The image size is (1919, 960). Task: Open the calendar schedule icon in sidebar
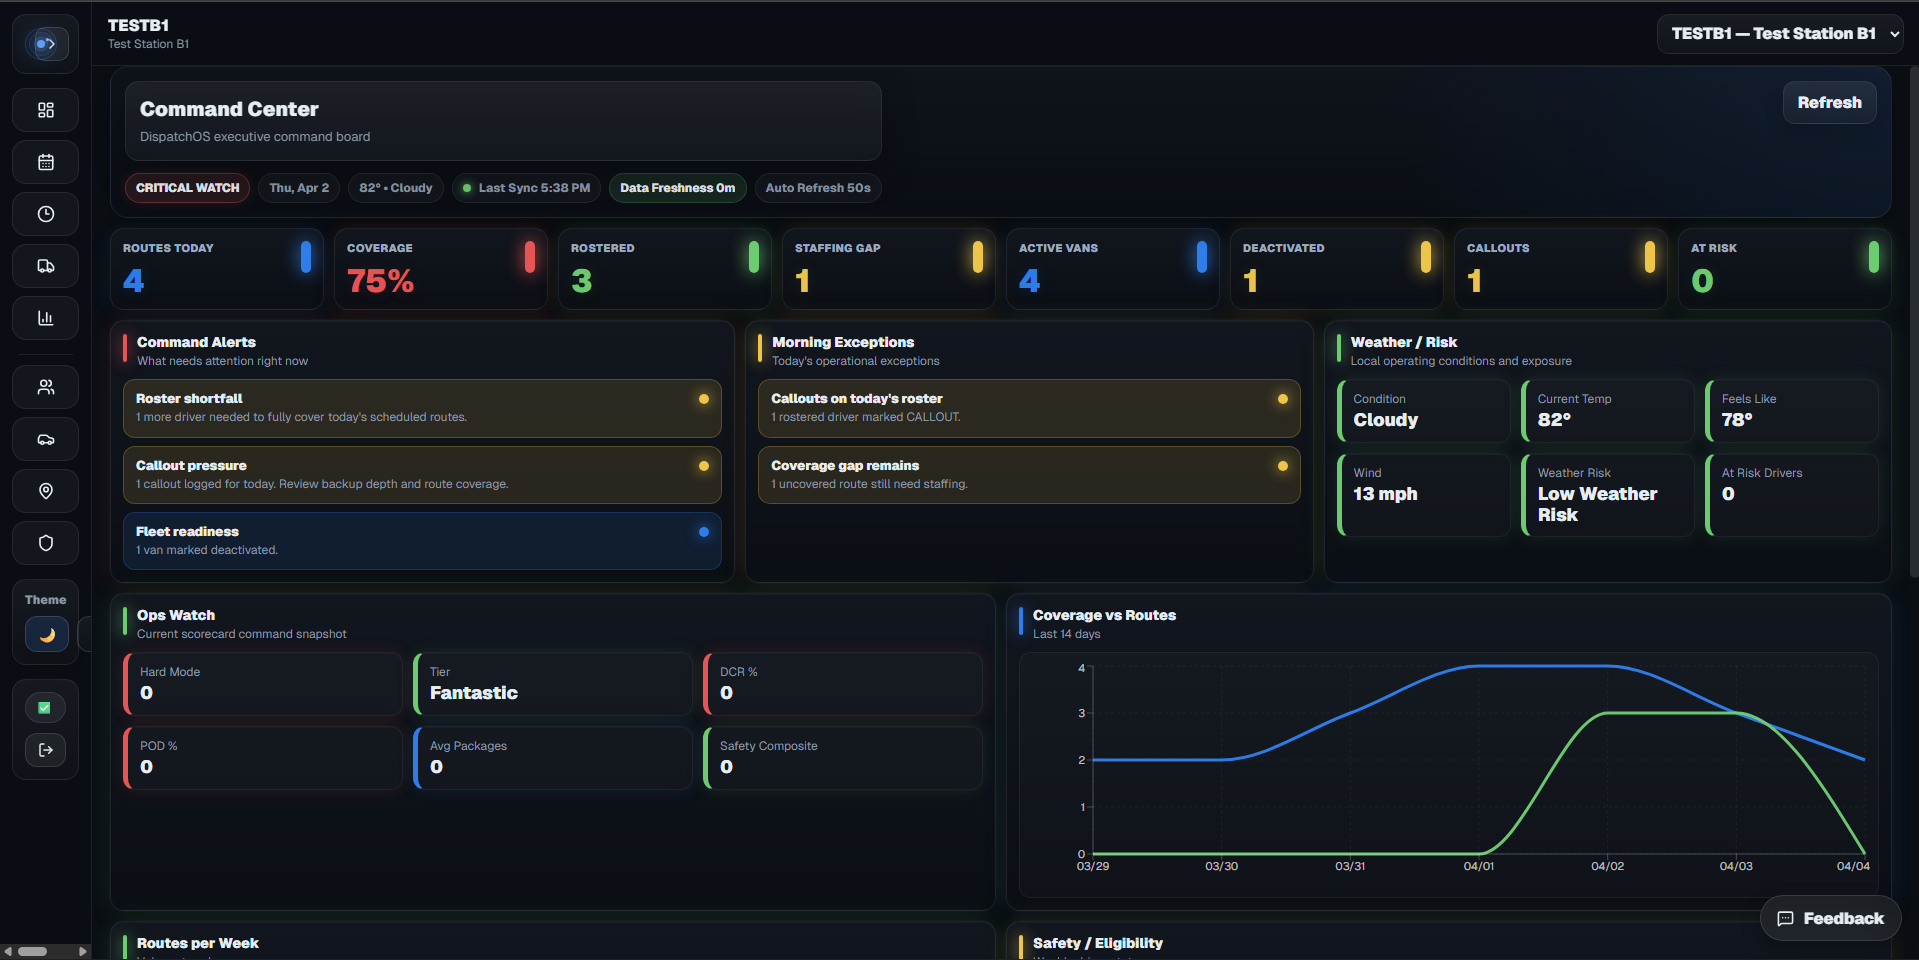(46, 162)
